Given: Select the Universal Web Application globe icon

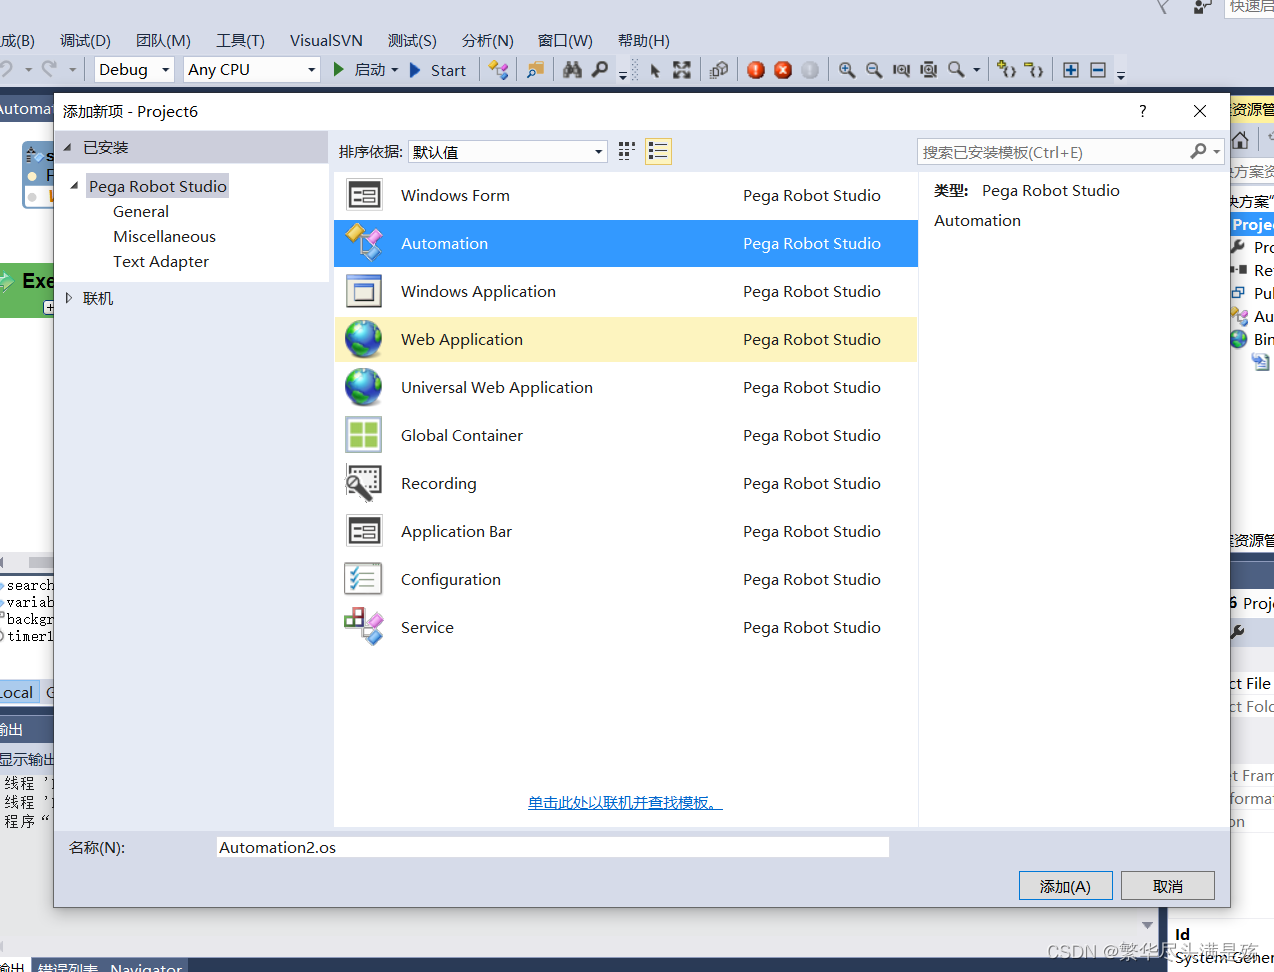Looking at the screenshot, I should 363,387.
